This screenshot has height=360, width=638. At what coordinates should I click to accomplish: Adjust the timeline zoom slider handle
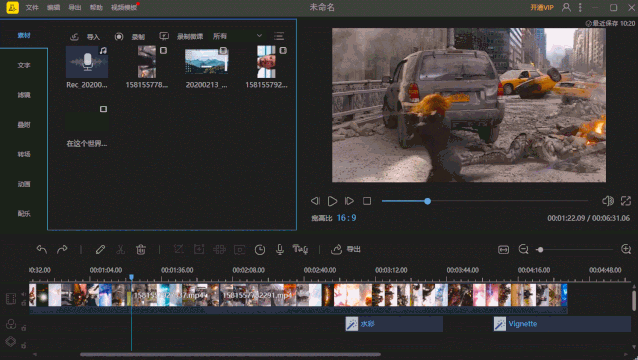(x=540, y=250)
